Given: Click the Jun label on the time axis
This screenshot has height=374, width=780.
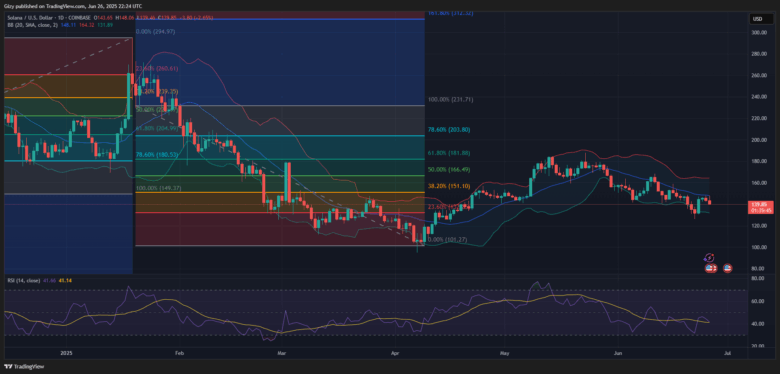Looking at the screenshot, I should coord(617,353).
